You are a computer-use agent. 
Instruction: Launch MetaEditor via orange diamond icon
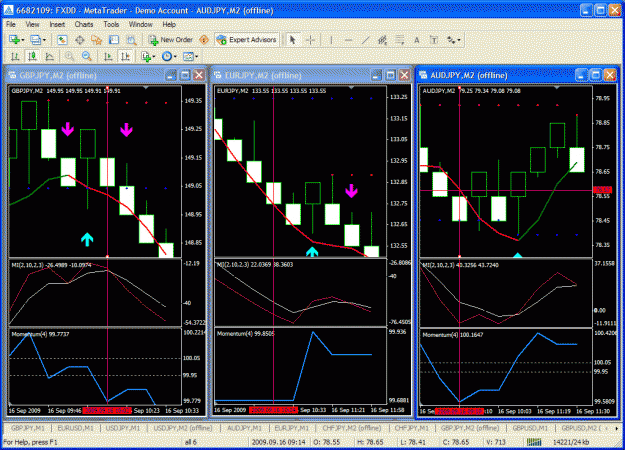click(x=204, y=40)
